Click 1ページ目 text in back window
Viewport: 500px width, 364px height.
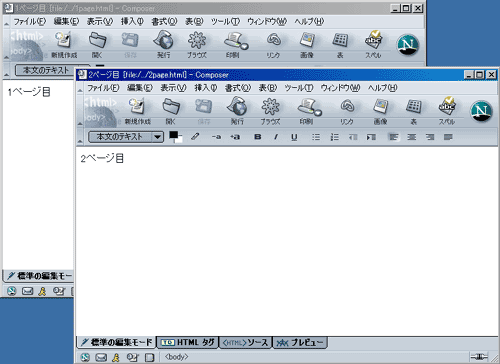pos(29,92)
